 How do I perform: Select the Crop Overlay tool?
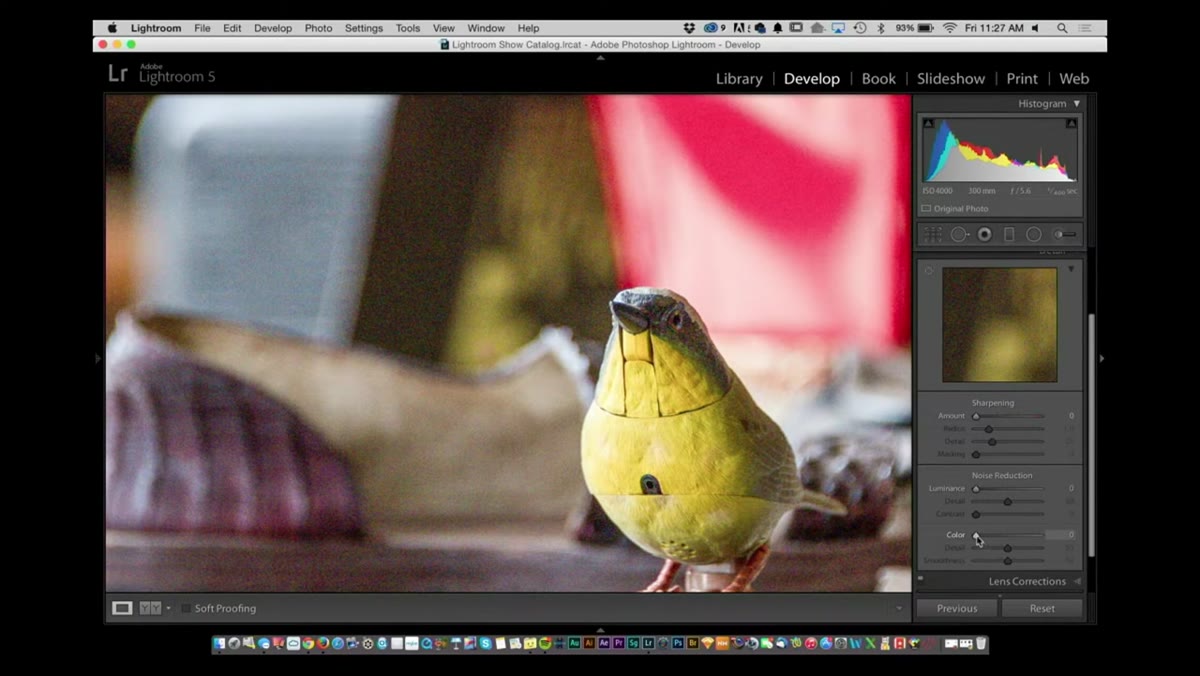(932, 234)
